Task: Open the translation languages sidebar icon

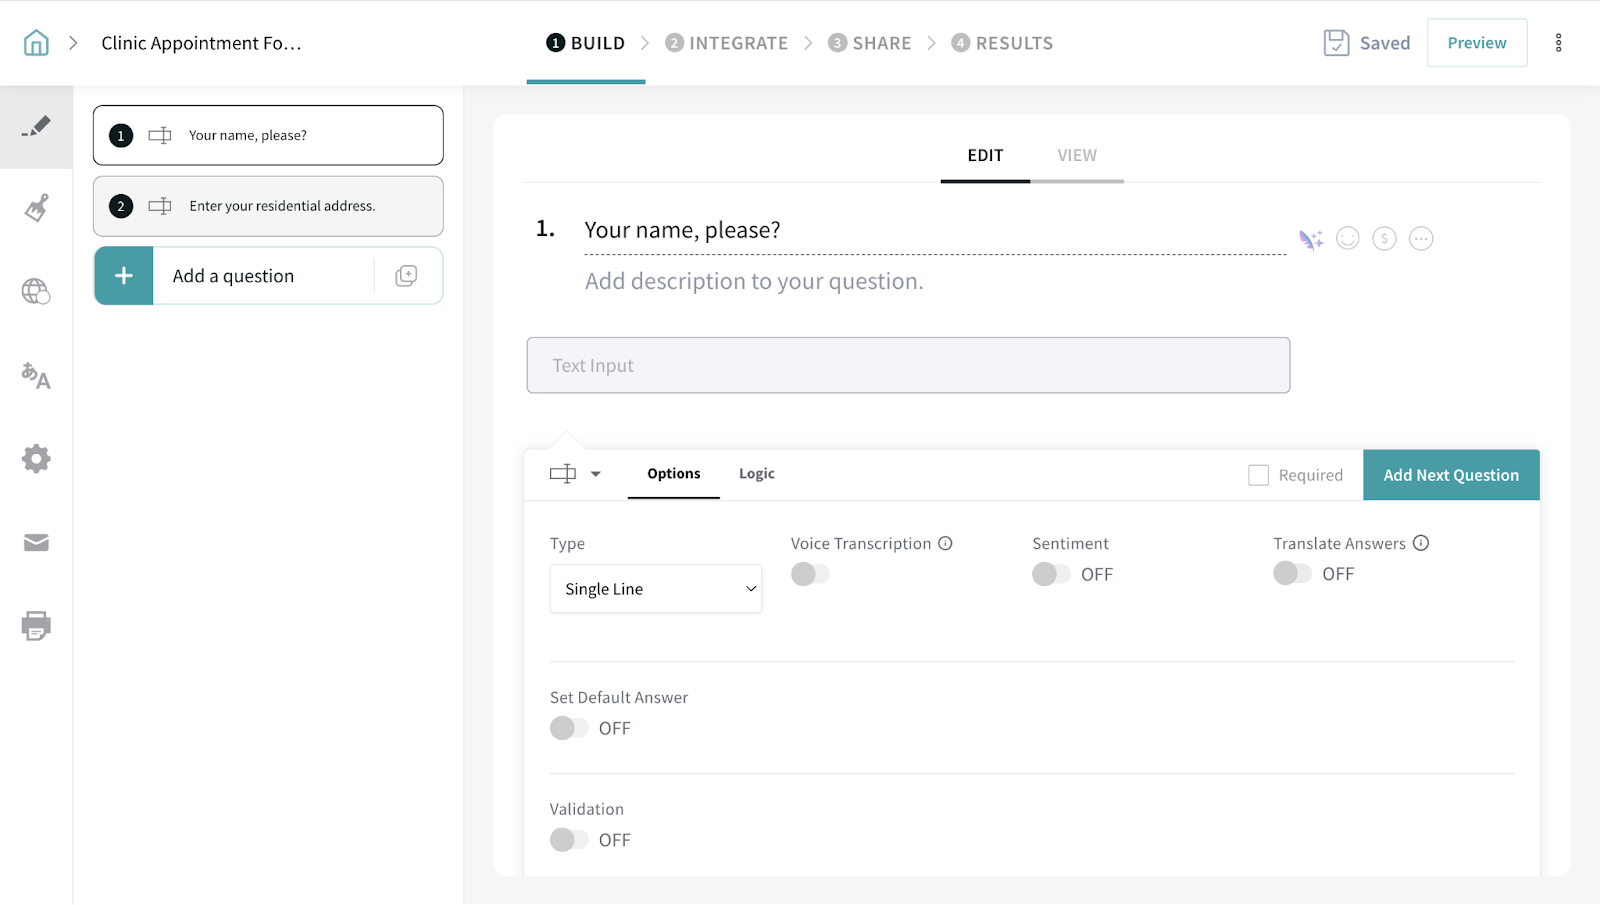Action: tap(36, 375)
